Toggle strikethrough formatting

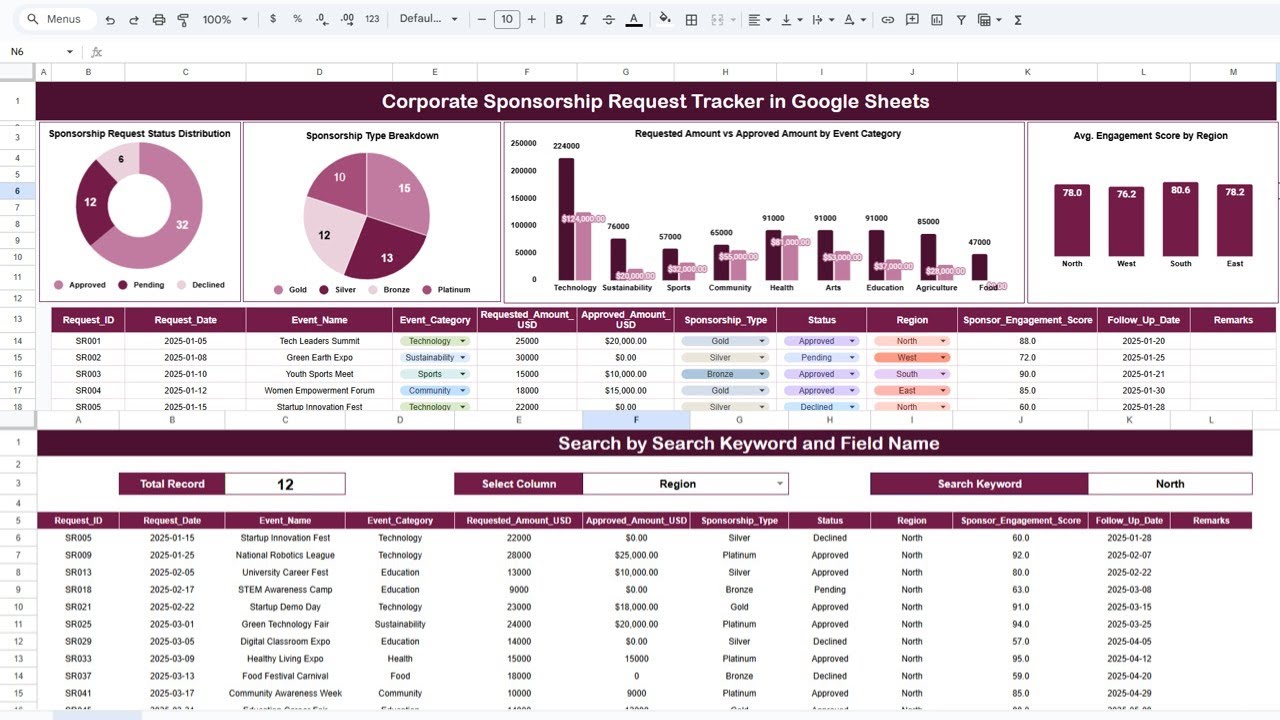click(609, 20)
